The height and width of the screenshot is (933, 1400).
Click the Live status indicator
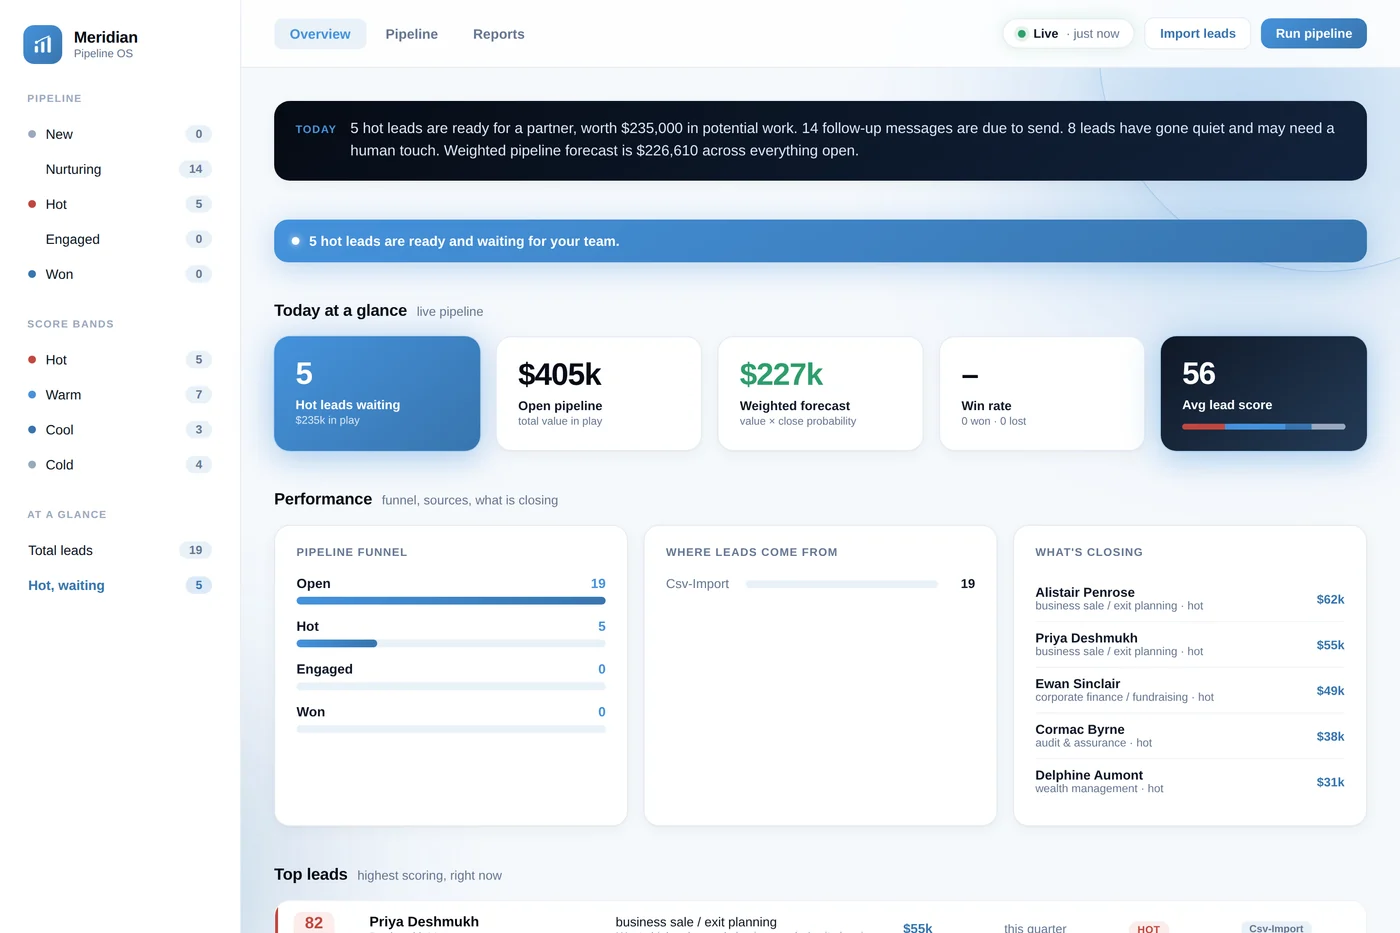point(1068,33)
